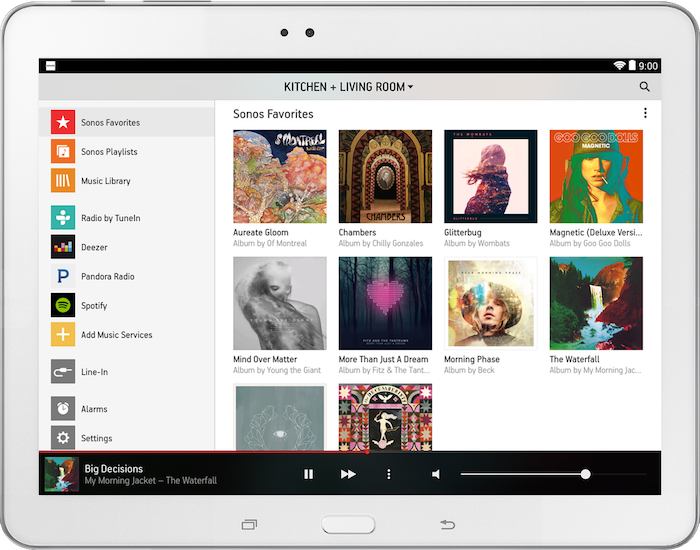This screenshot has height=550, width=700.
Task: Open the gray eye wreath album cover
Action: (x=280, y=417)
